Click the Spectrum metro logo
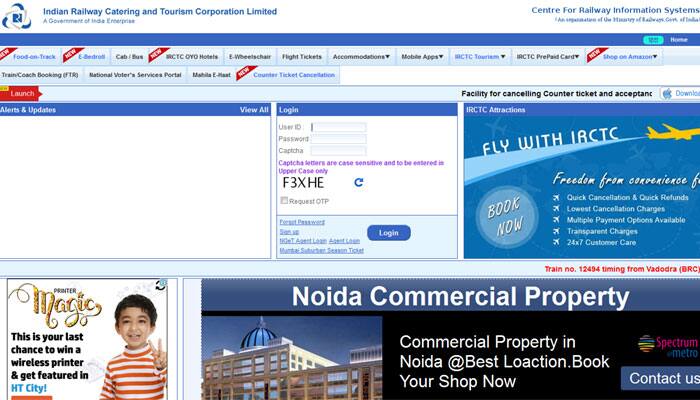The width and height of the screenshot is (700, 400). [x=668, y=346]
